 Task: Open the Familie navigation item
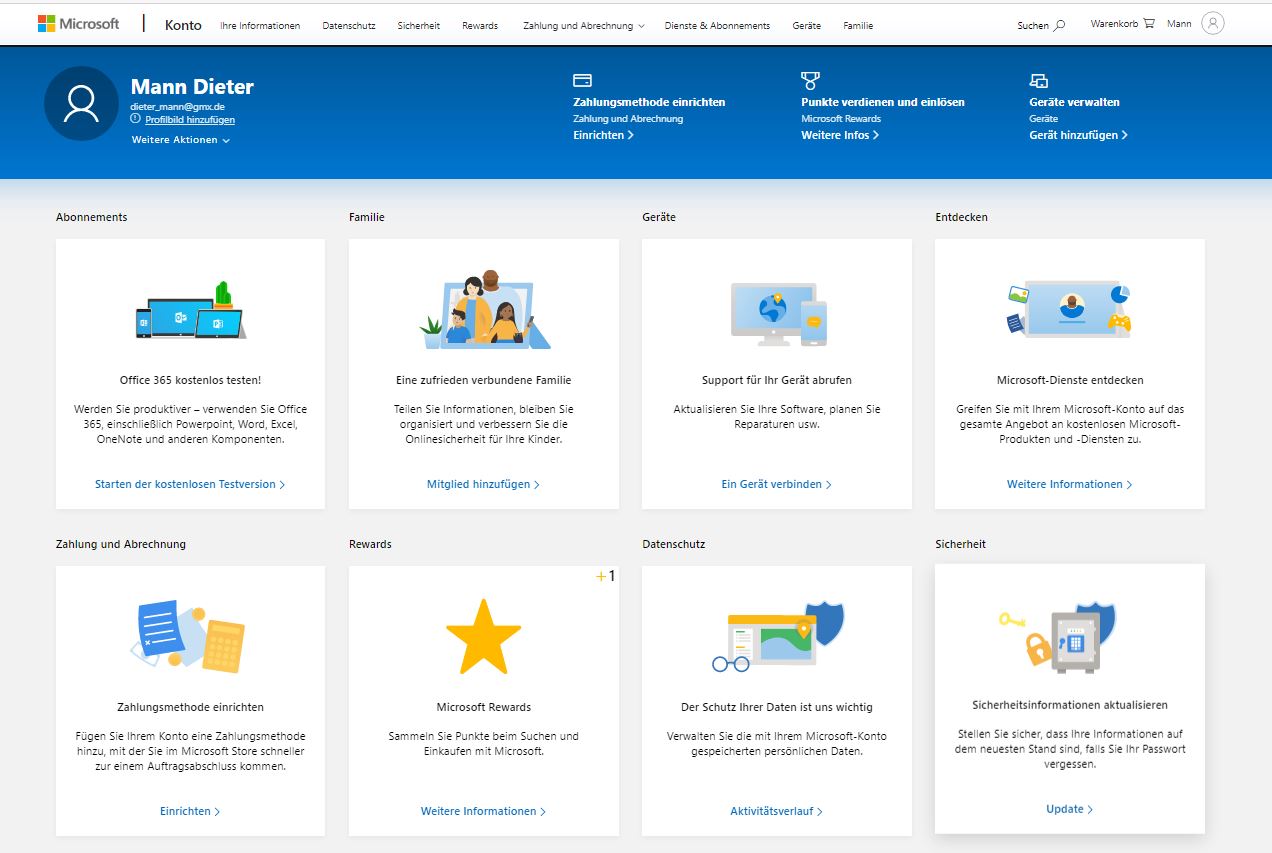[x=858, y=25]
